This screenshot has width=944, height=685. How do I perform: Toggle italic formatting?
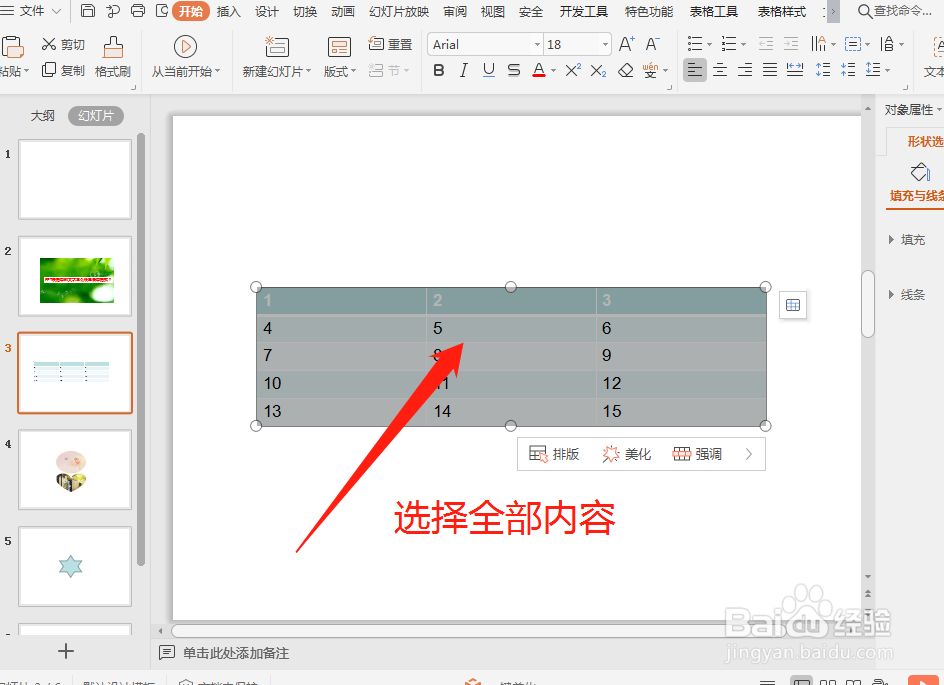click(x=465, y=70)
